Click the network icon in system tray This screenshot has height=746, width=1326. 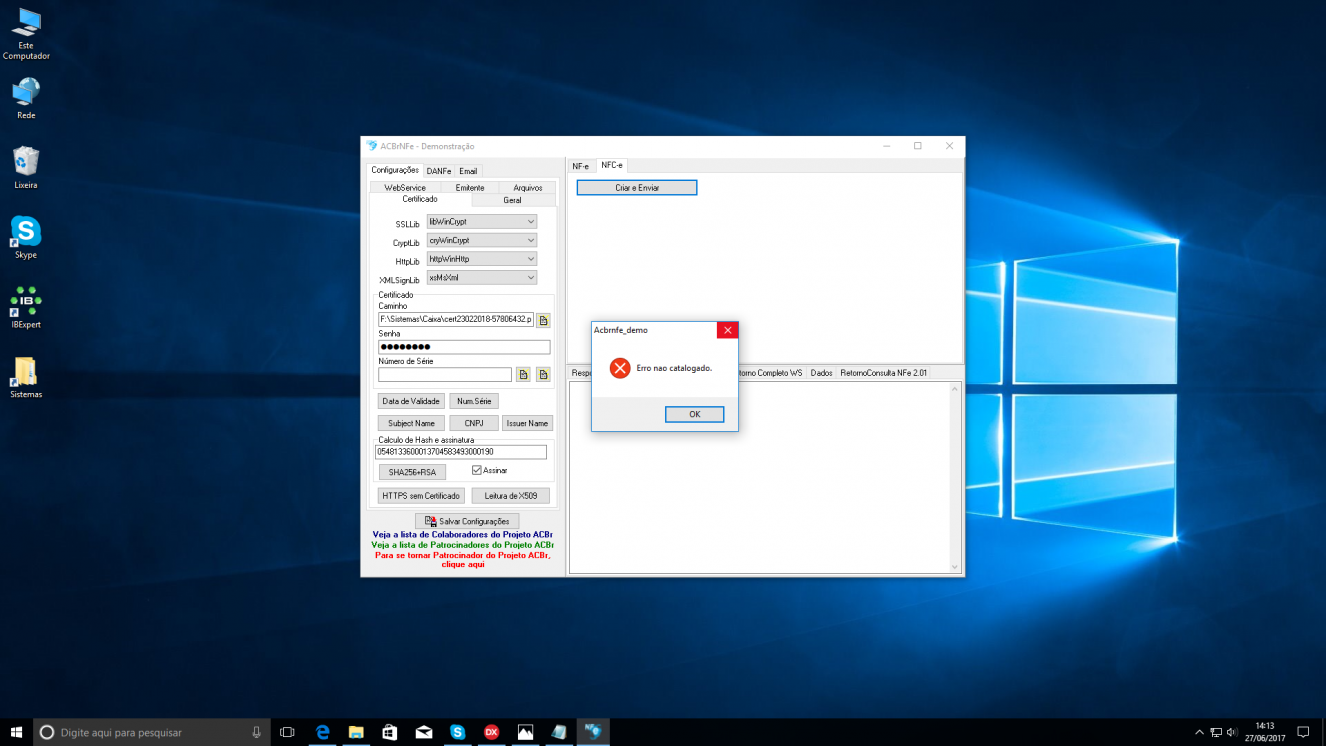coord(1216,732)
